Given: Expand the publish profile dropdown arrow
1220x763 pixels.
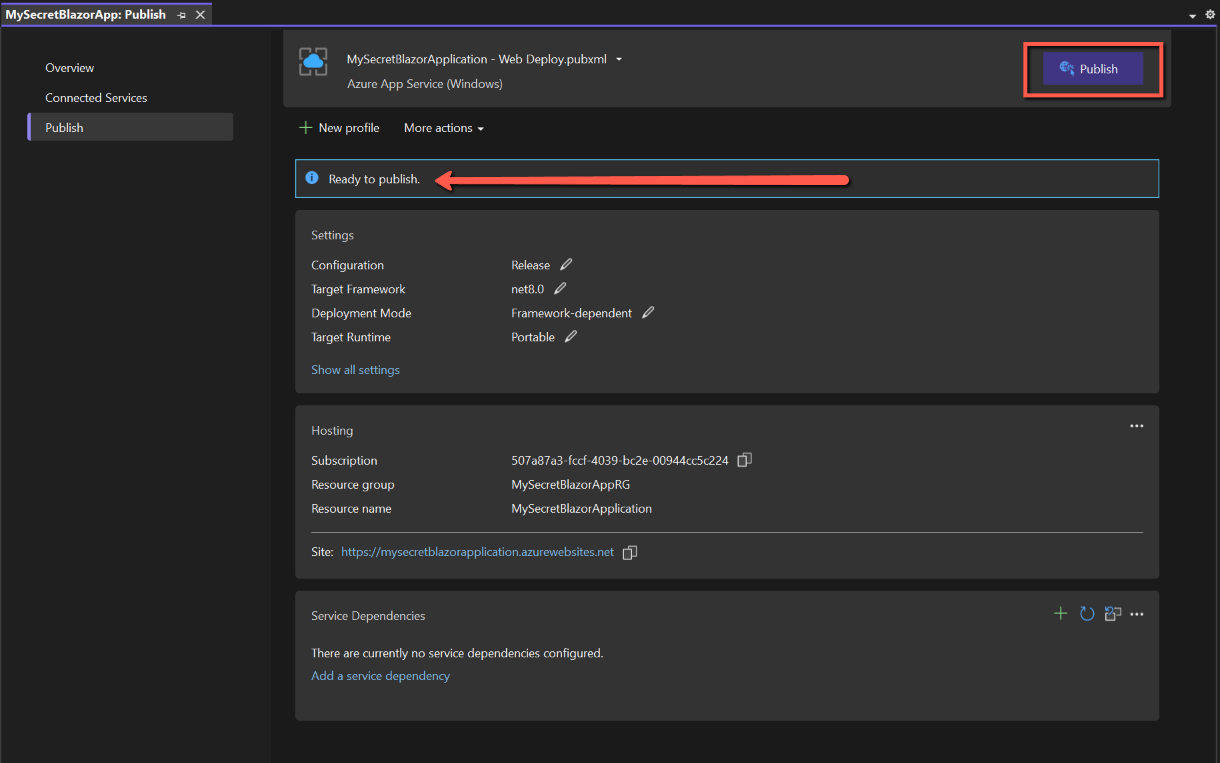Looking at the screenshot, I should coord(619,59).
